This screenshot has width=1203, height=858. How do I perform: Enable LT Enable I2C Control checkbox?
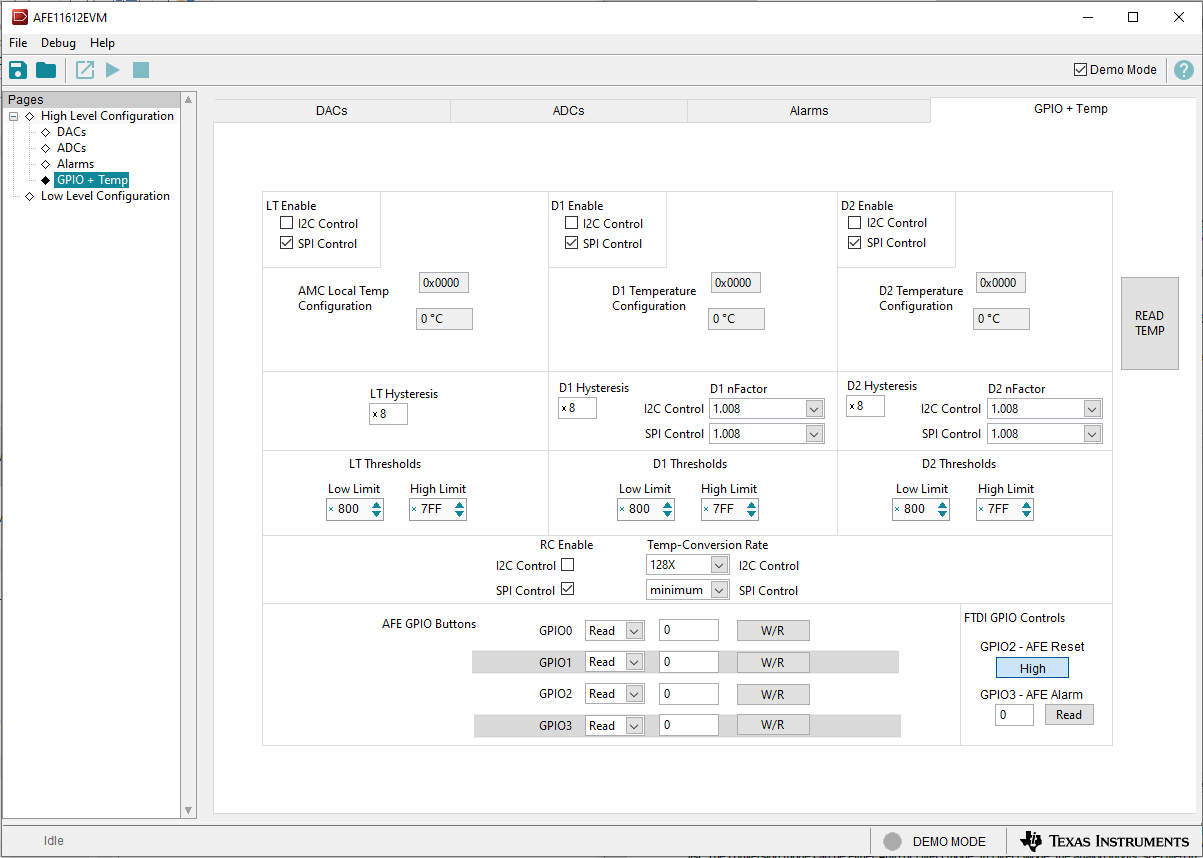pos(286,223)
